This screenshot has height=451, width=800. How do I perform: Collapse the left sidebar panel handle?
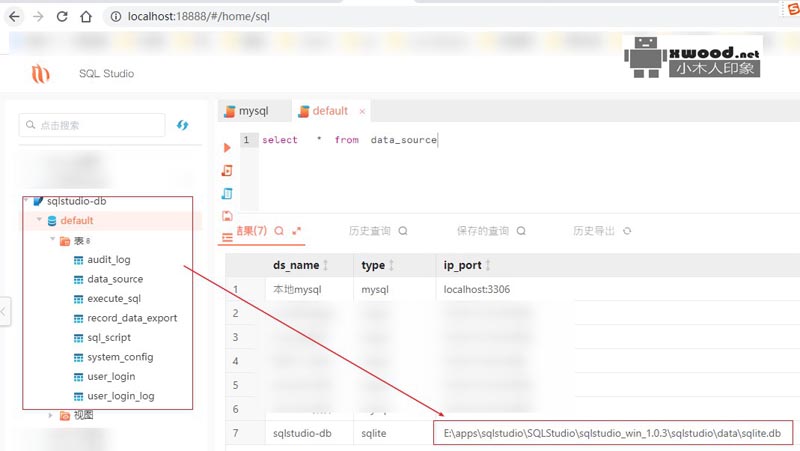tap(4, 311)
